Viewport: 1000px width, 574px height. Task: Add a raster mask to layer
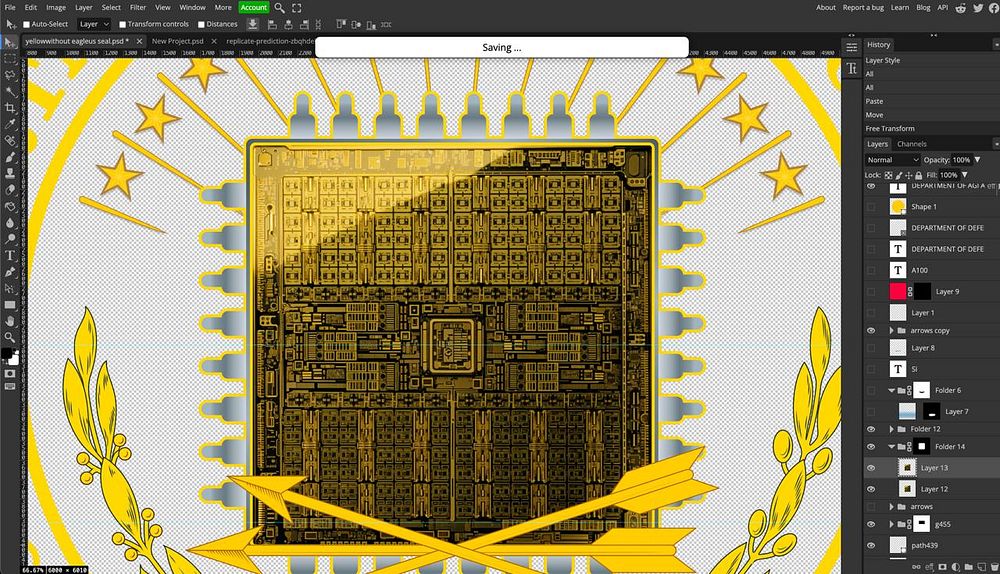click(943, 566)
